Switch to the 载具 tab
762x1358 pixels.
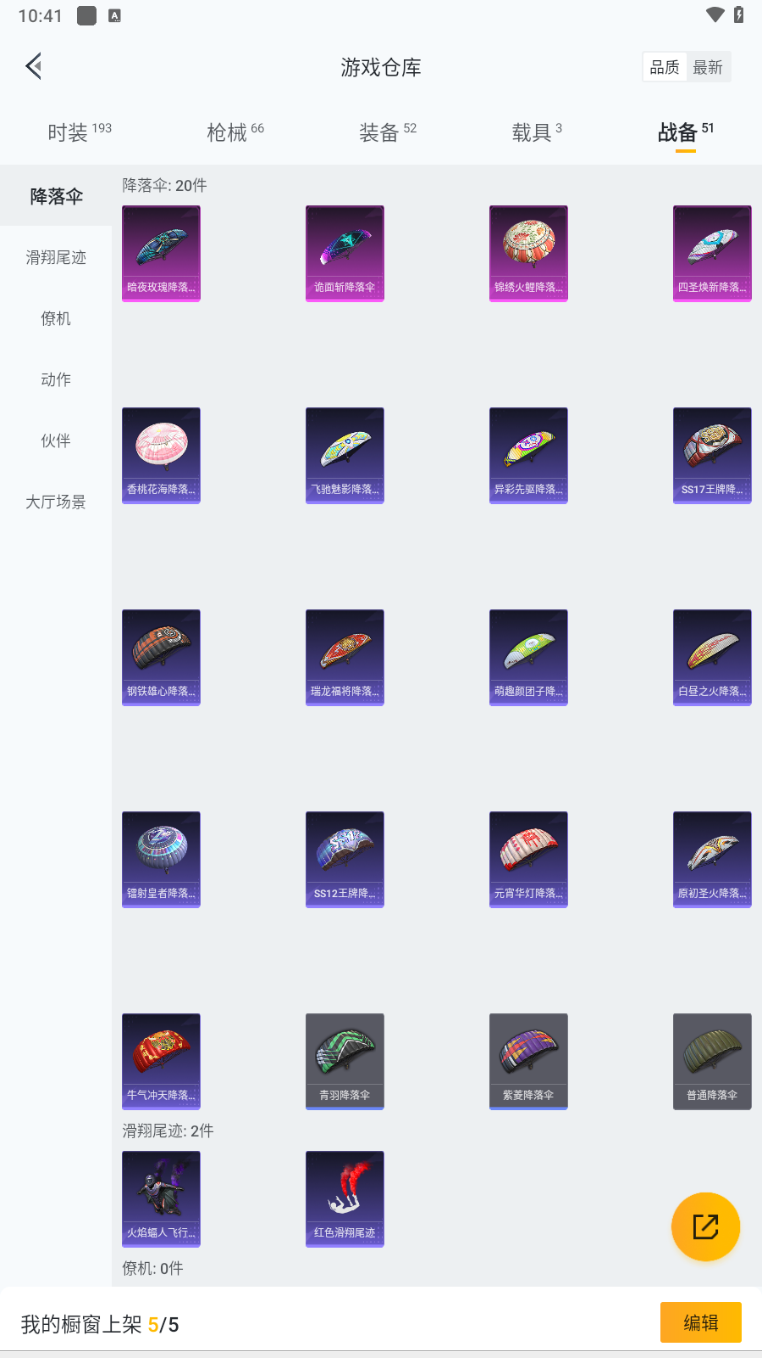pyautogui.click(x=537, y=132)
